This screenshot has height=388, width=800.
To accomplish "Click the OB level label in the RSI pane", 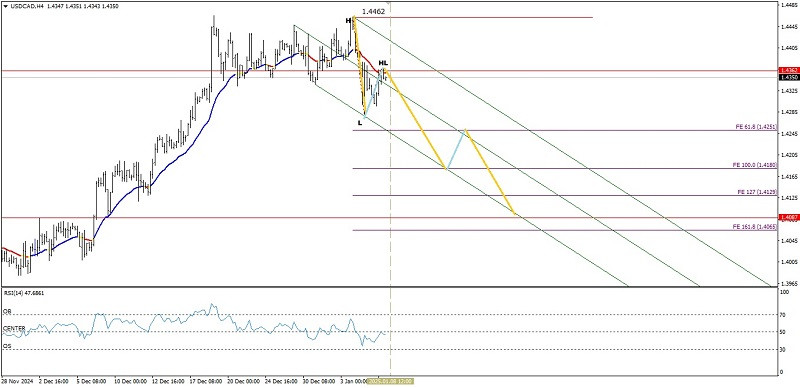I will [8, 311].
